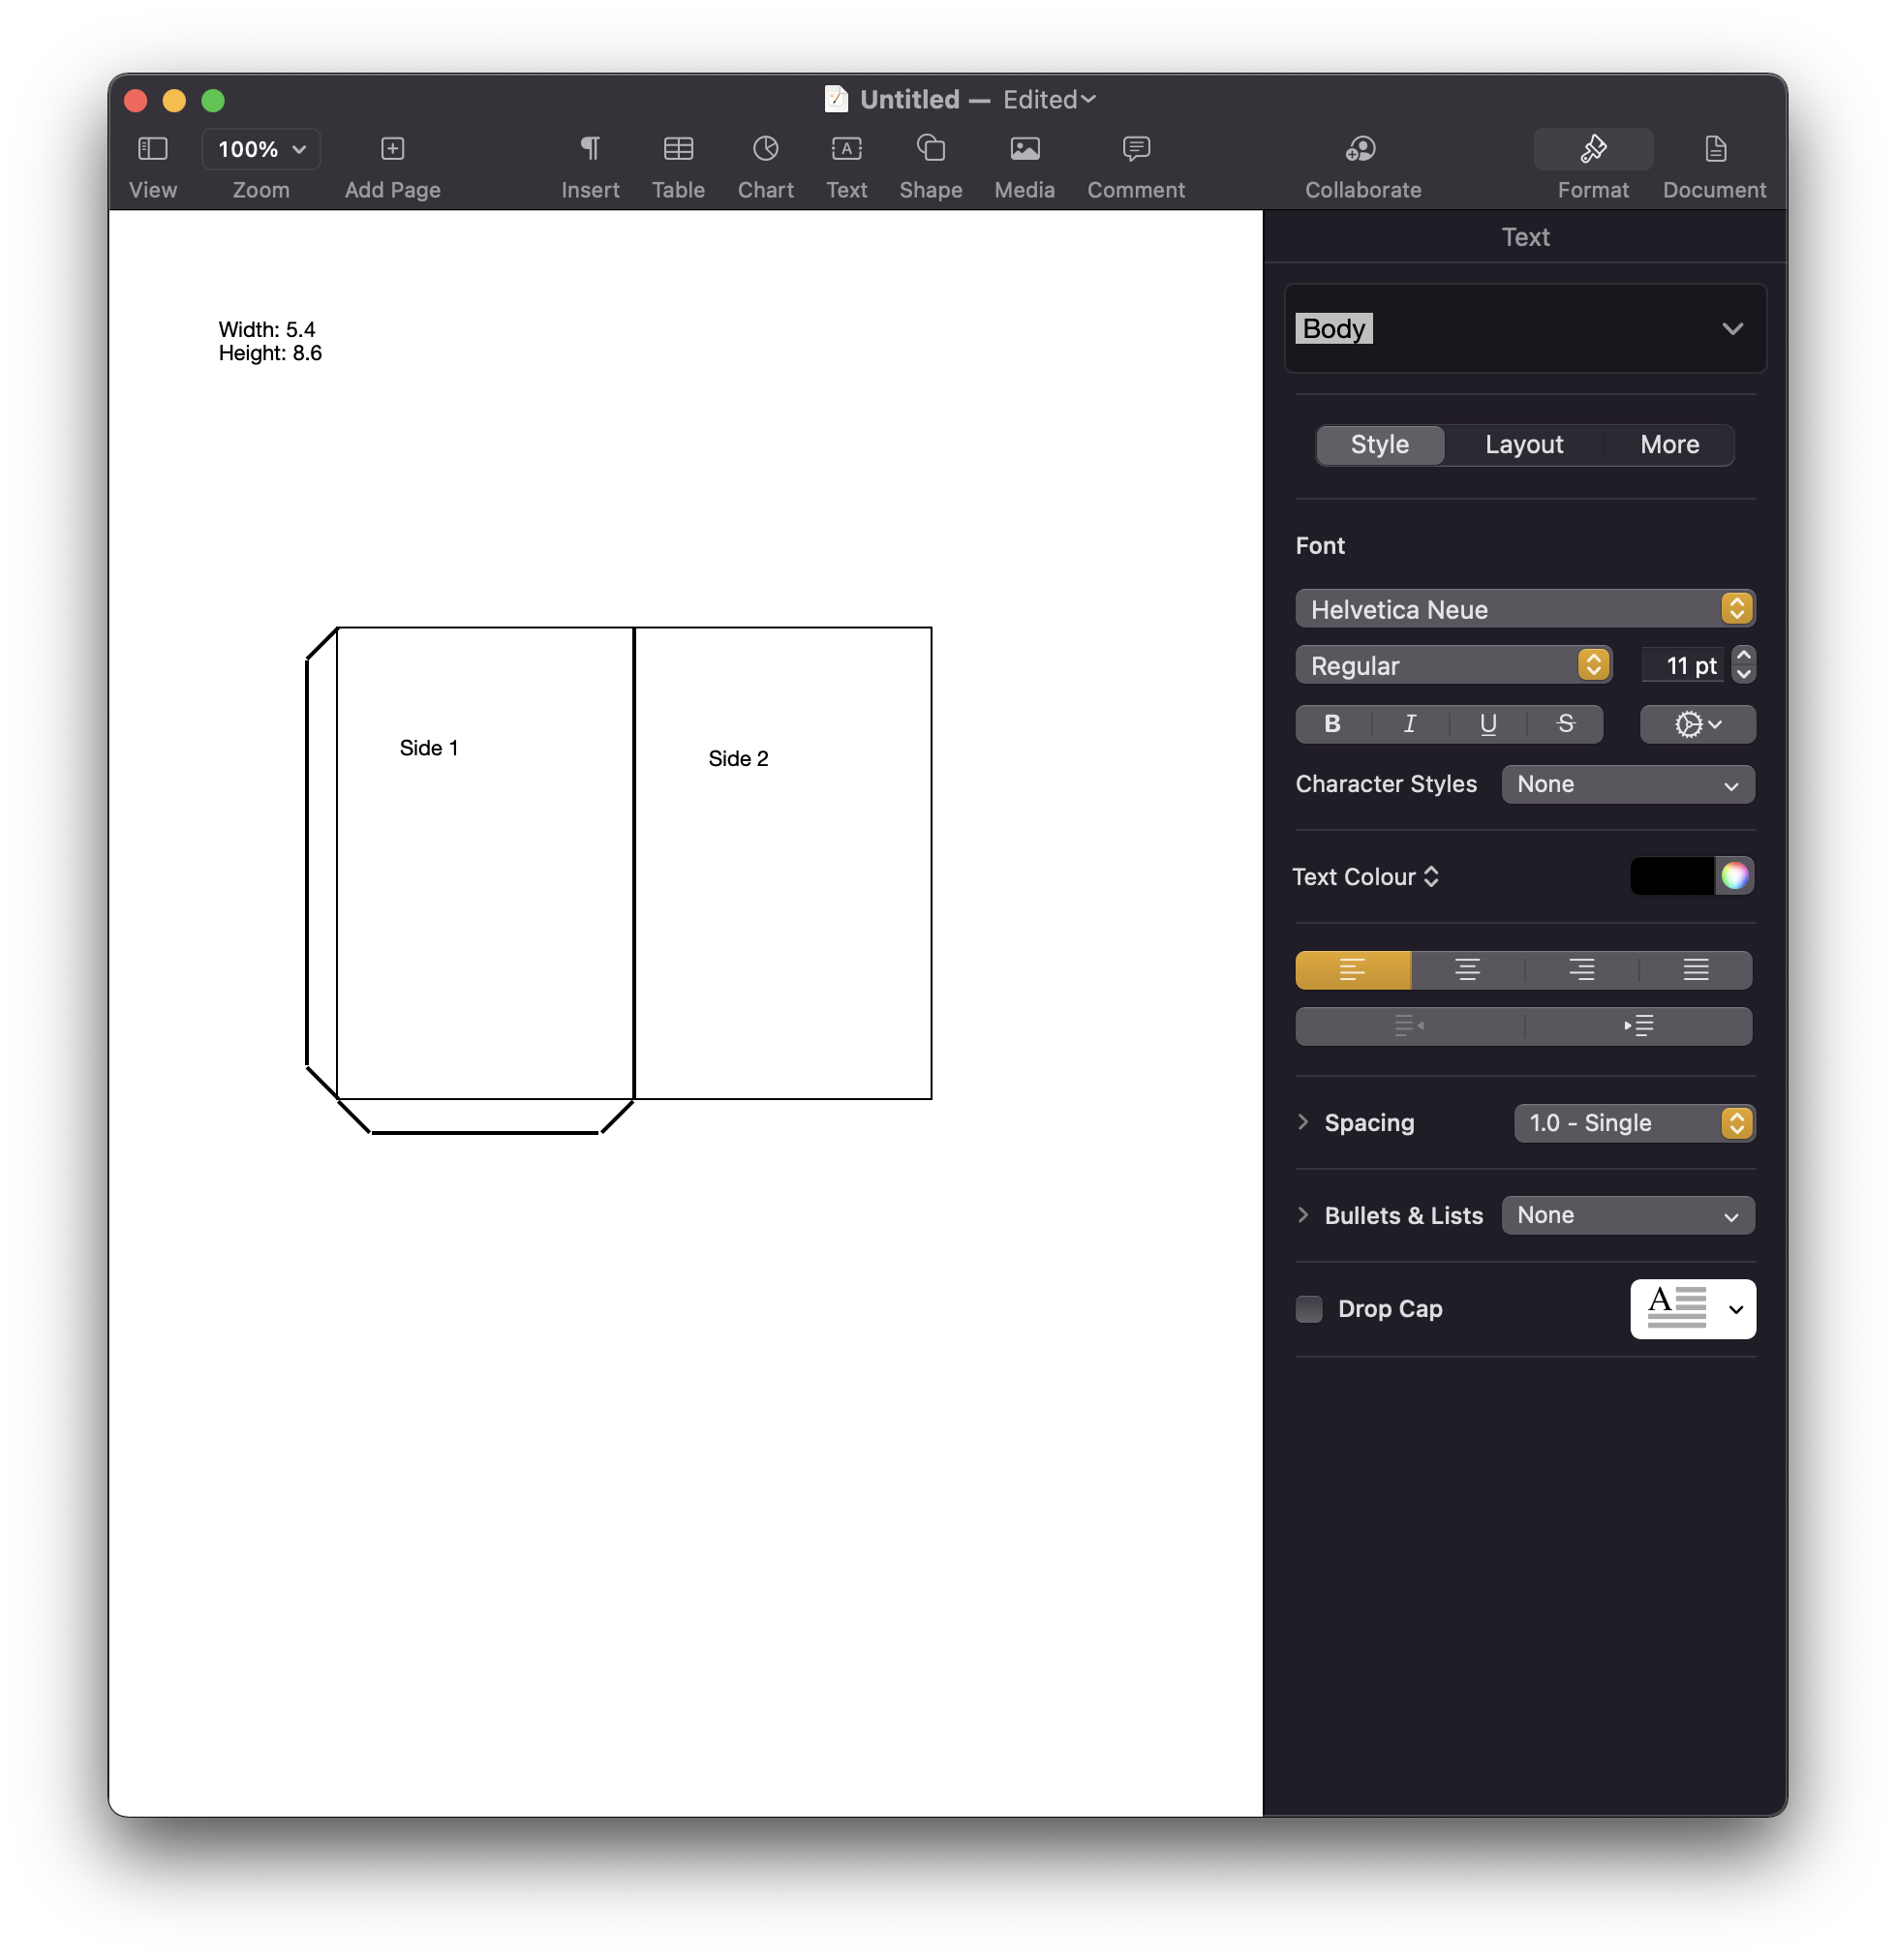The width and height of the screenshot is (1896, 1960).
Task: Enable the Drop Cap checkbox
Action: [x=1311, y=1307]
